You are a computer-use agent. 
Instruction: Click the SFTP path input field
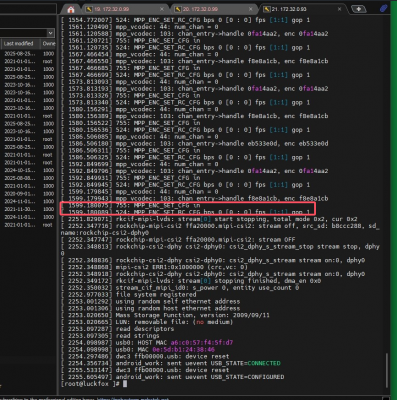(23, 33)
